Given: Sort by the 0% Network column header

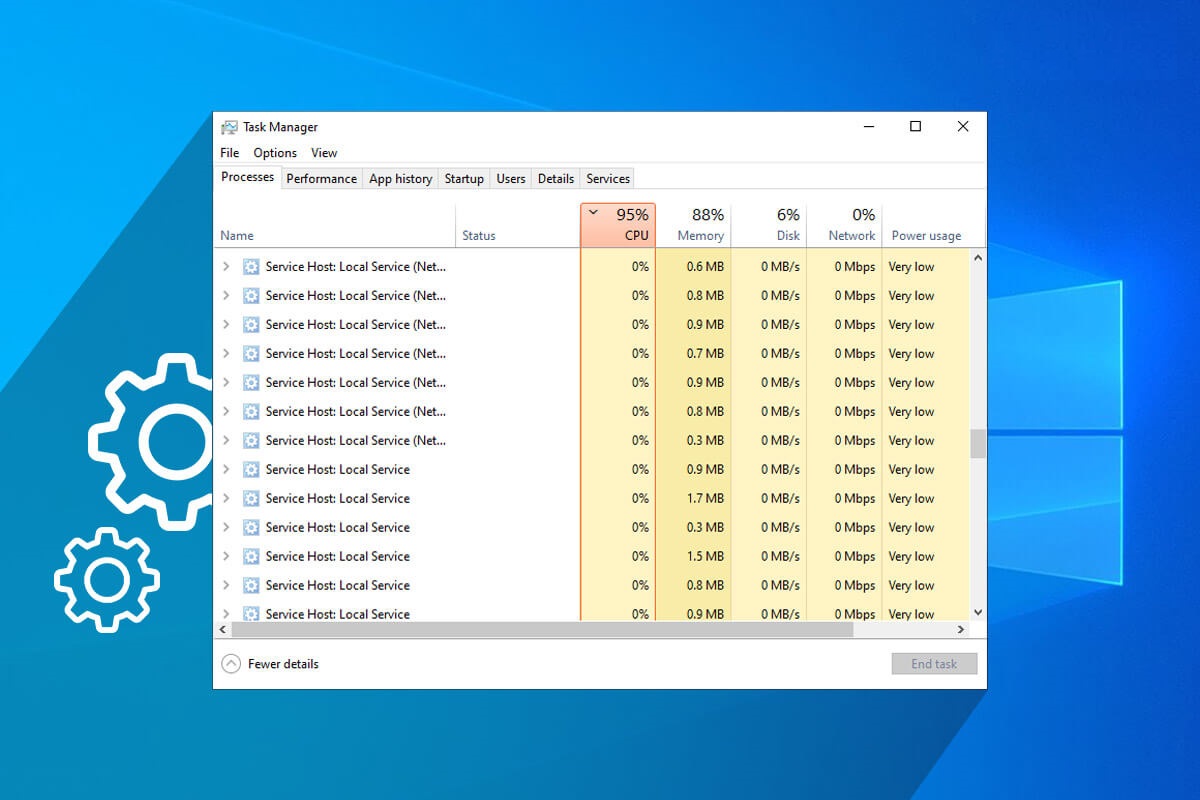Looking at the screenshot, I should click(845, 225).
